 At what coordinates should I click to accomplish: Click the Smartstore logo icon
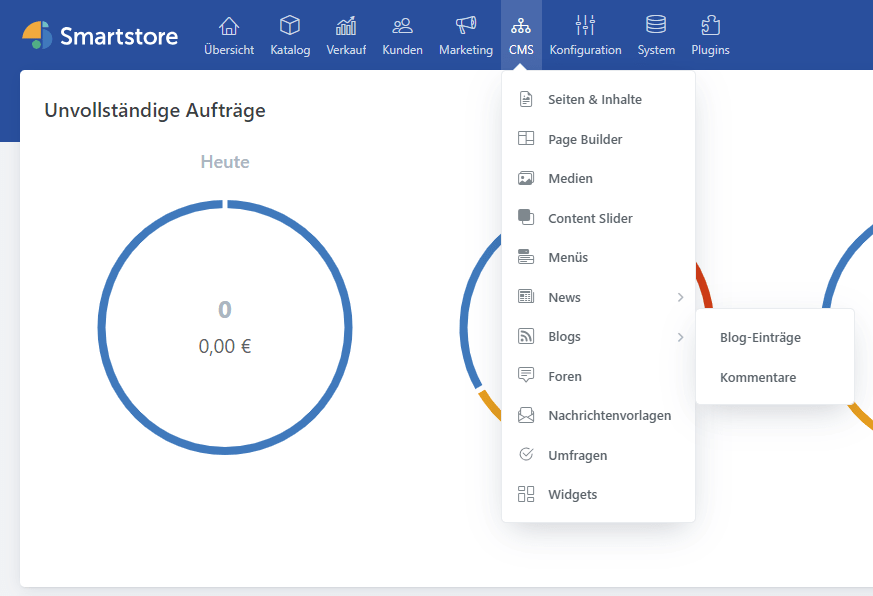pos(38,35)
